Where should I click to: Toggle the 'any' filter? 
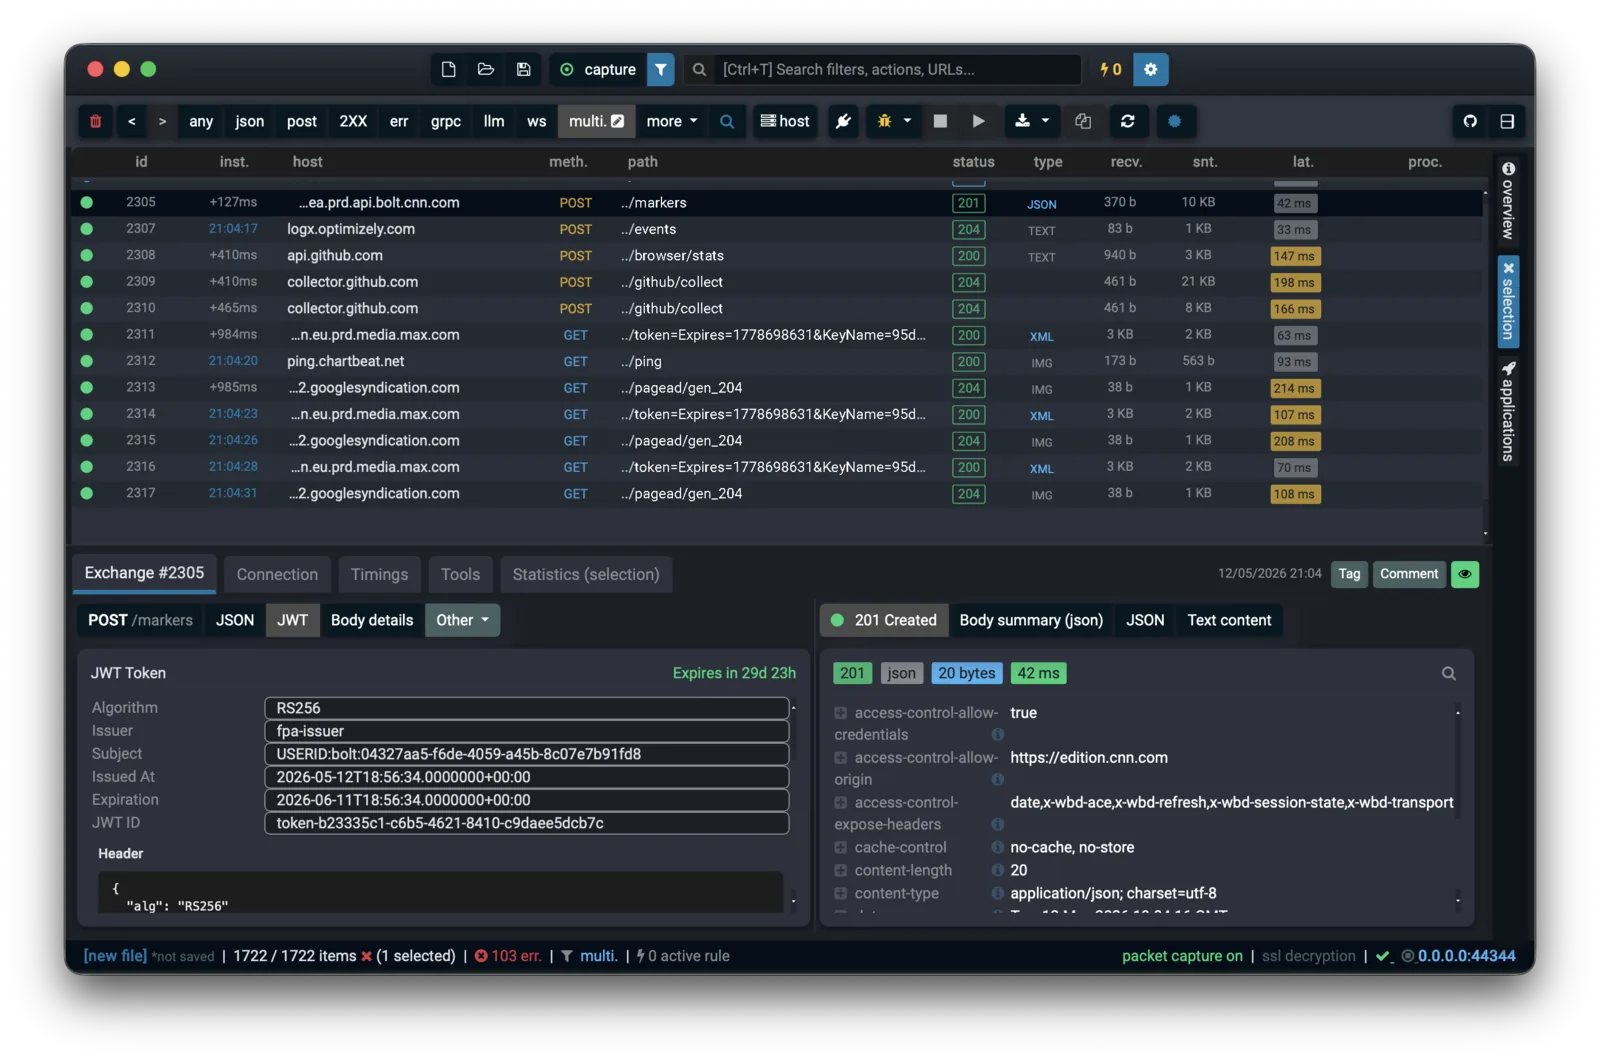tap(201, 121)
